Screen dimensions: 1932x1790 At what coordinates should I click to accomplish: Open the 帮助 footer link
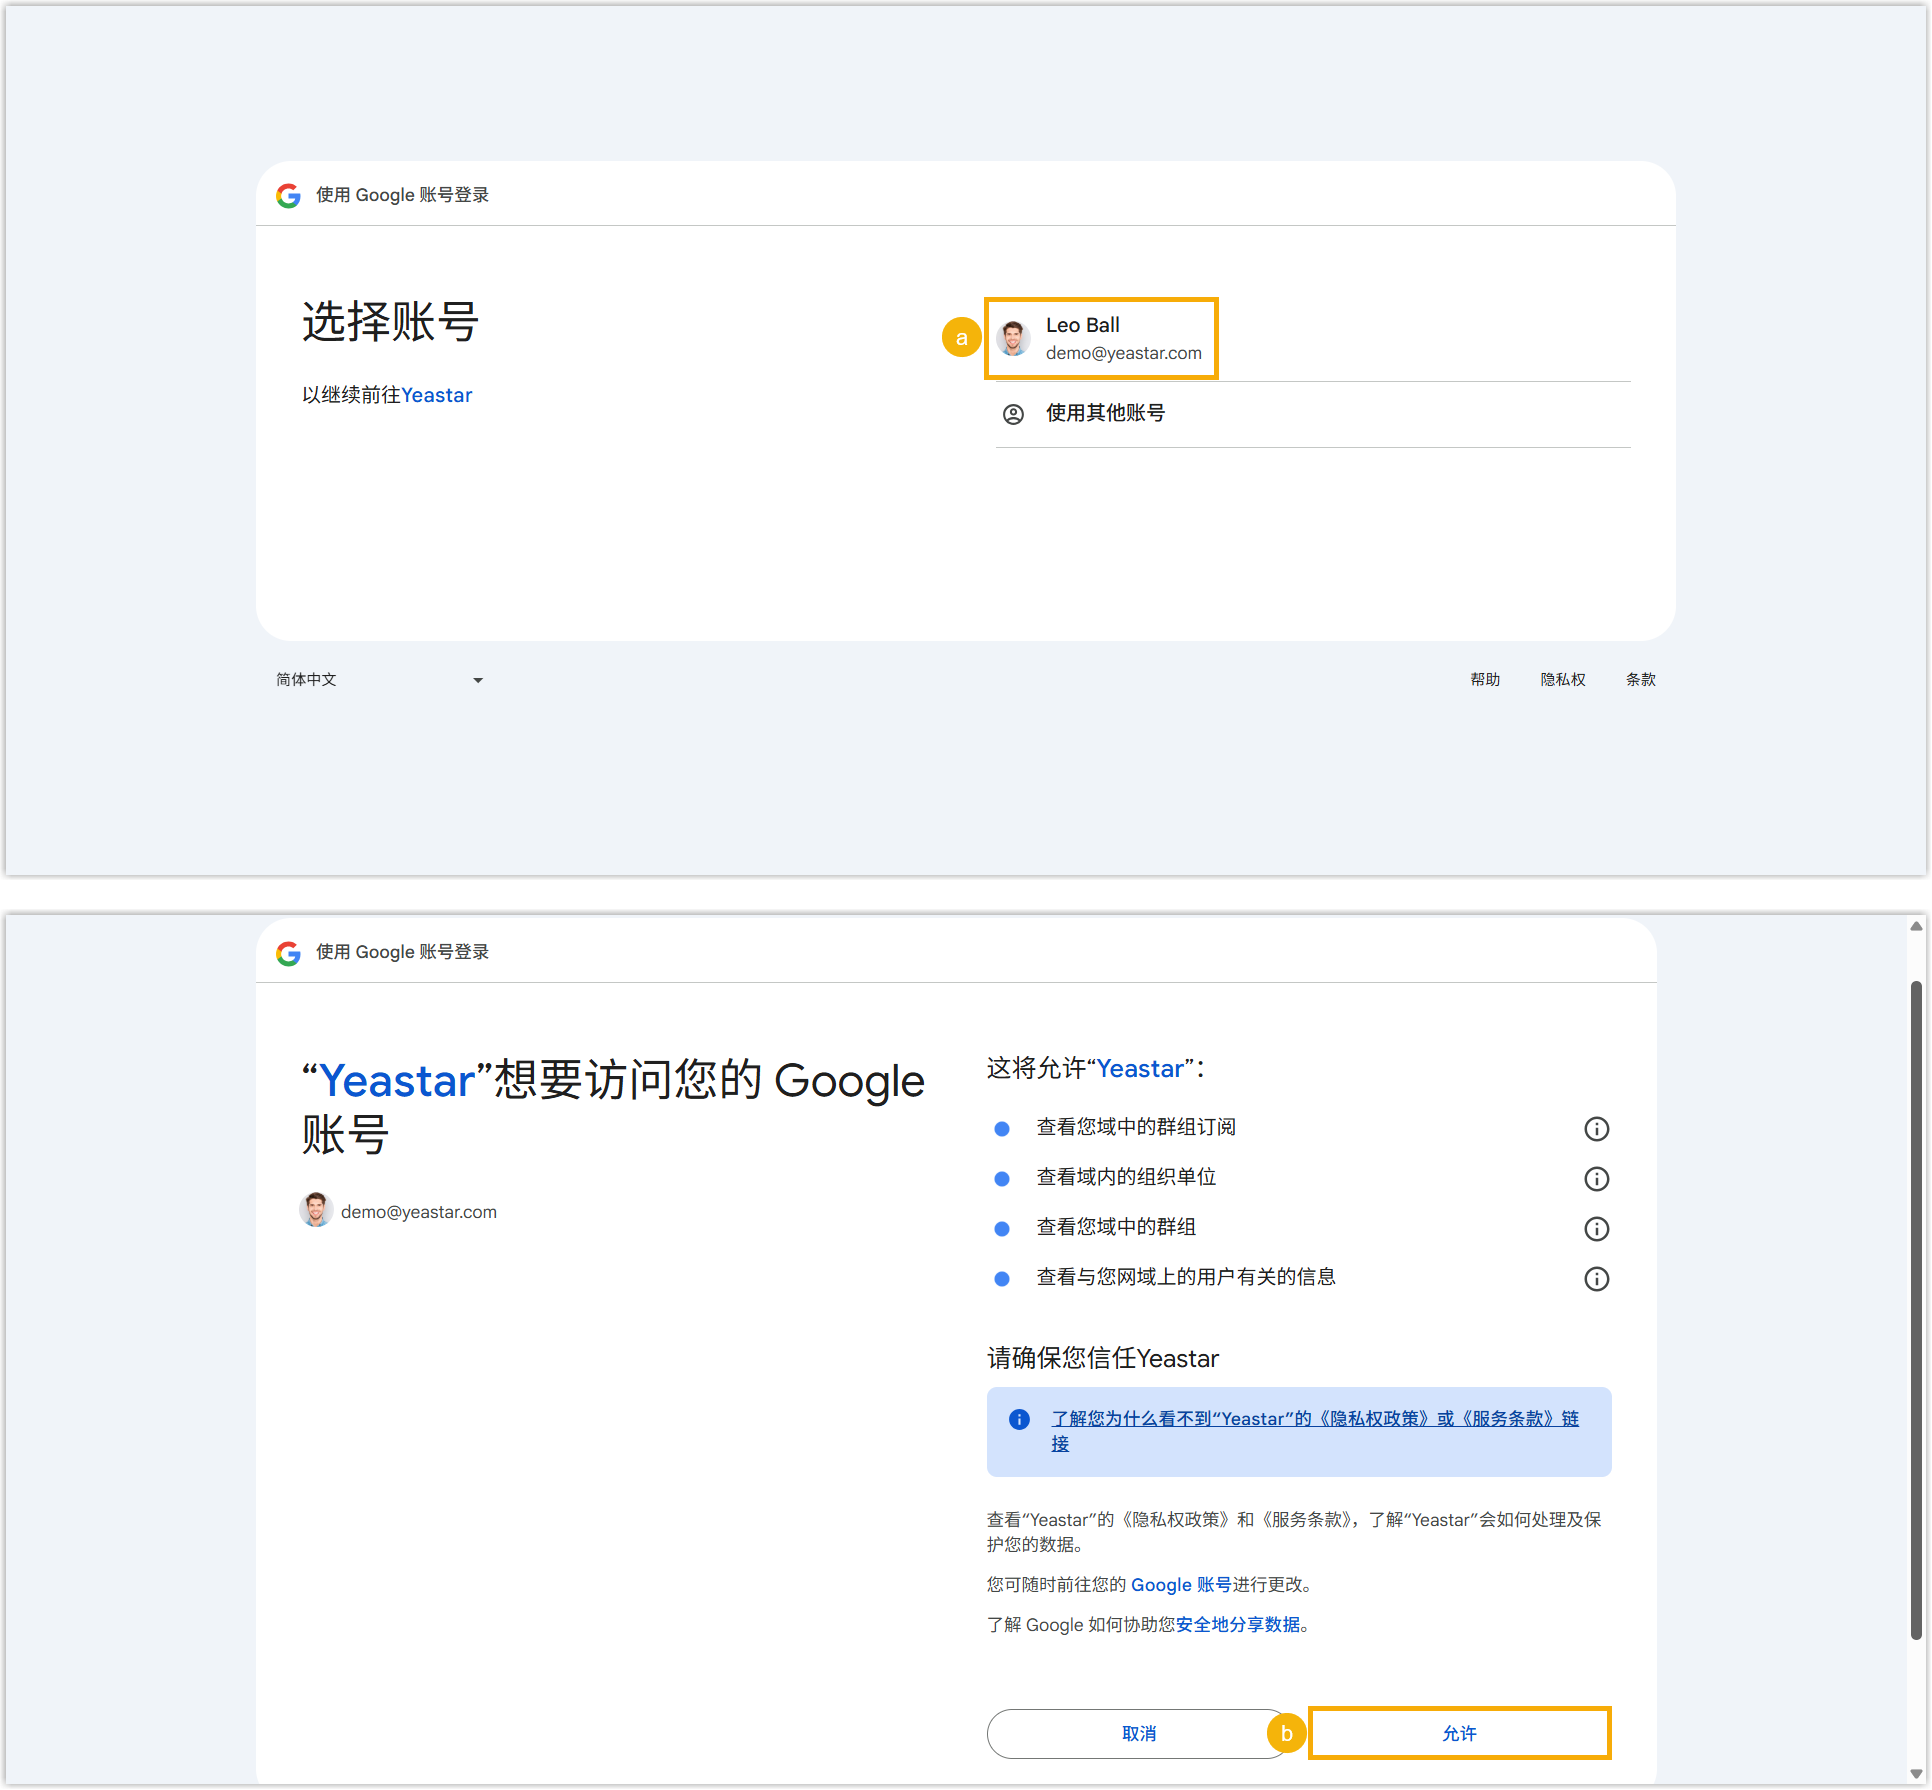tap(1484, 680)
